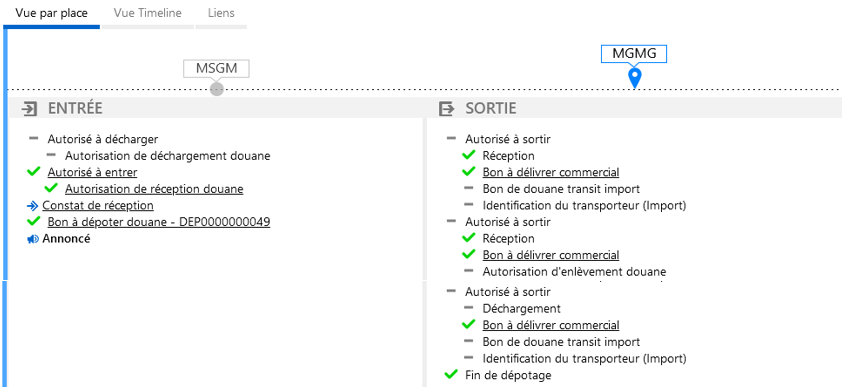Screen dimensions: 845x388
Task: Click the MGMG place label
Action: [x=634, y=54]
